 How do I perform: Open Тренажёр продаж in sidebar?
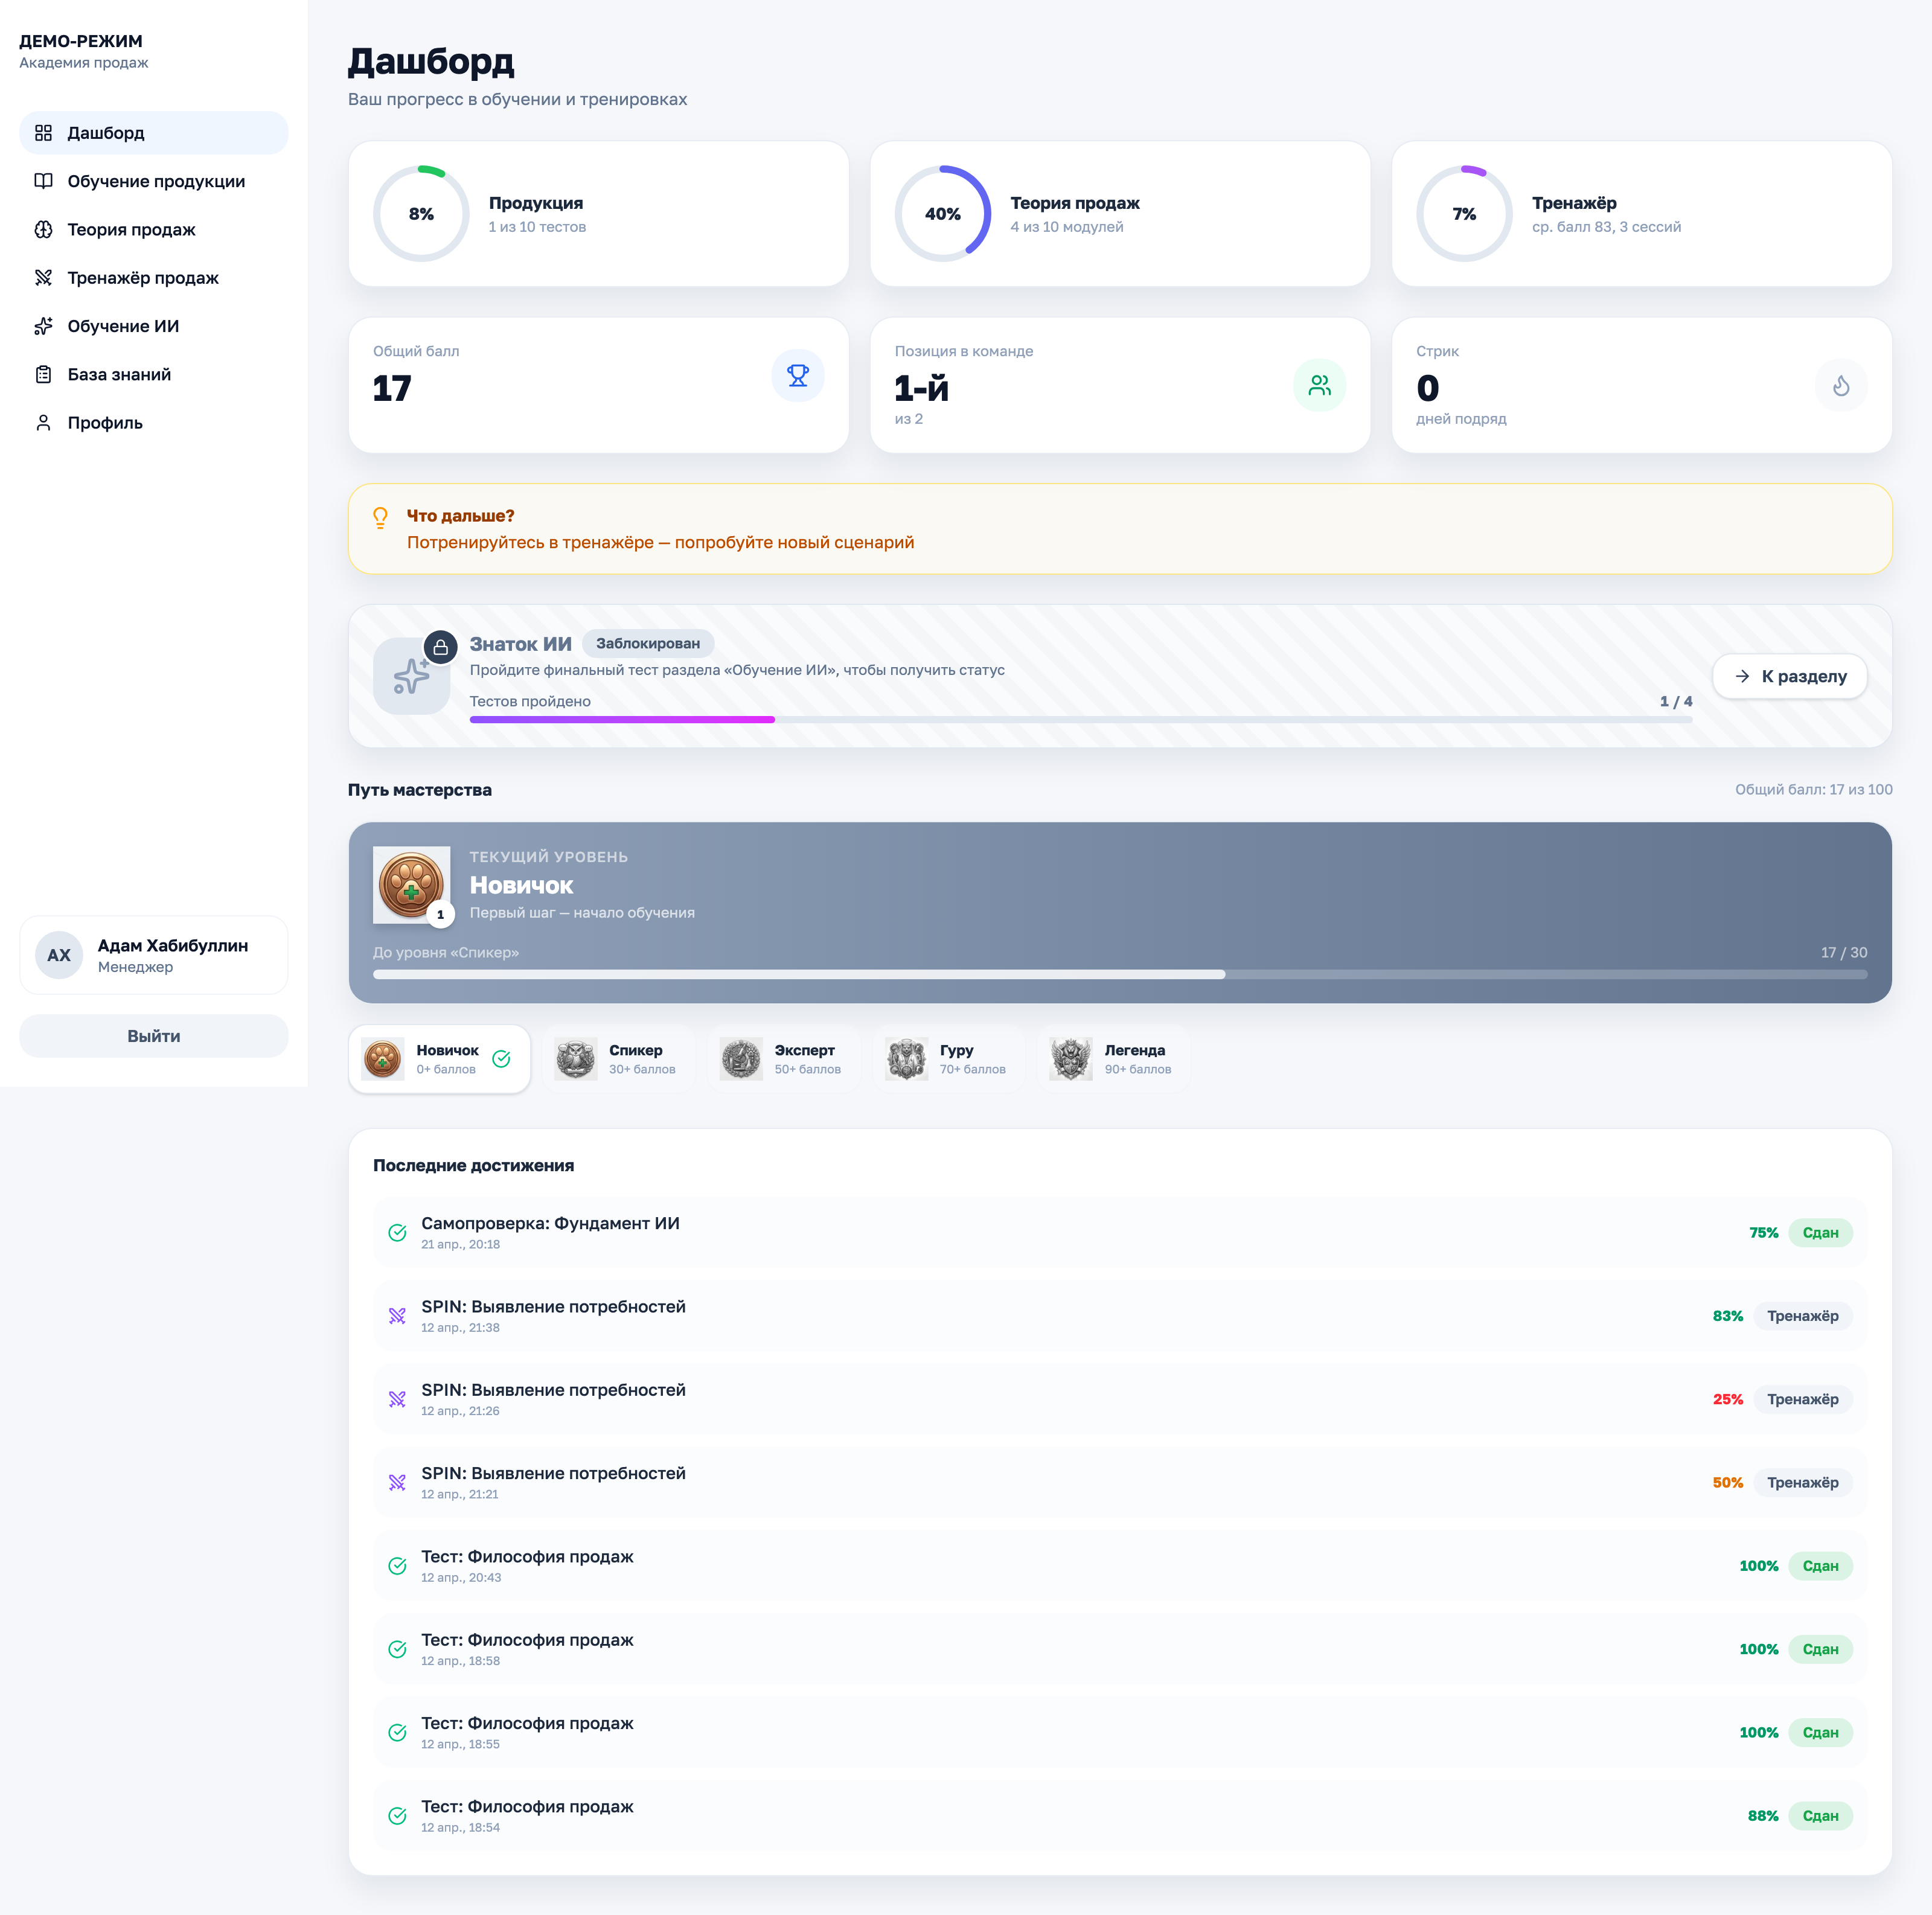(142, 278)
